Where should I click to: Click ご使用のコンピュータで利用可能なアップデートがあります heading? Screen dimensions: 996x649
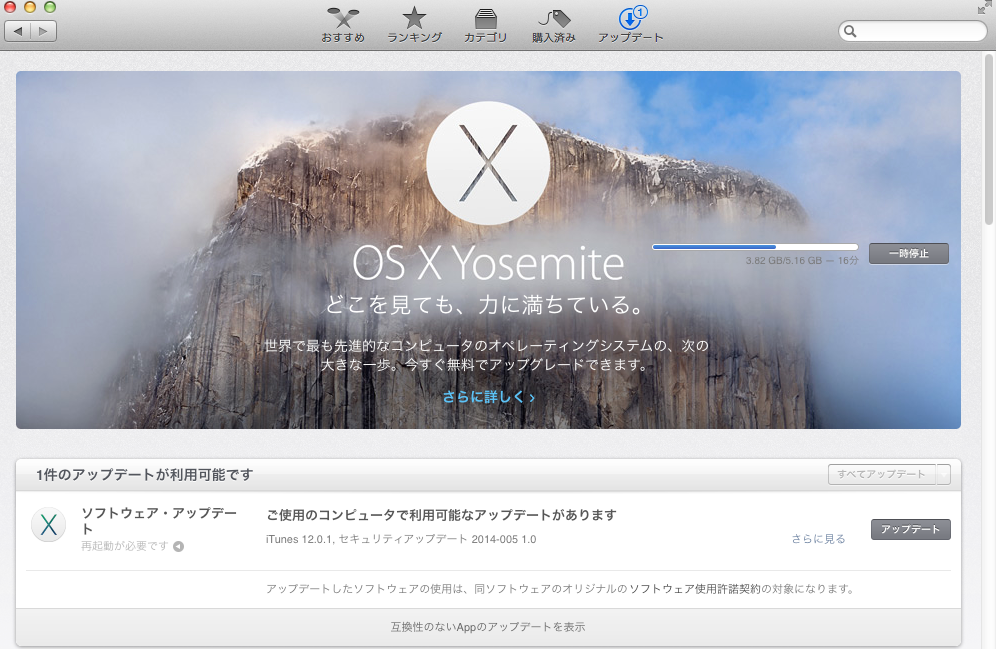441,515
